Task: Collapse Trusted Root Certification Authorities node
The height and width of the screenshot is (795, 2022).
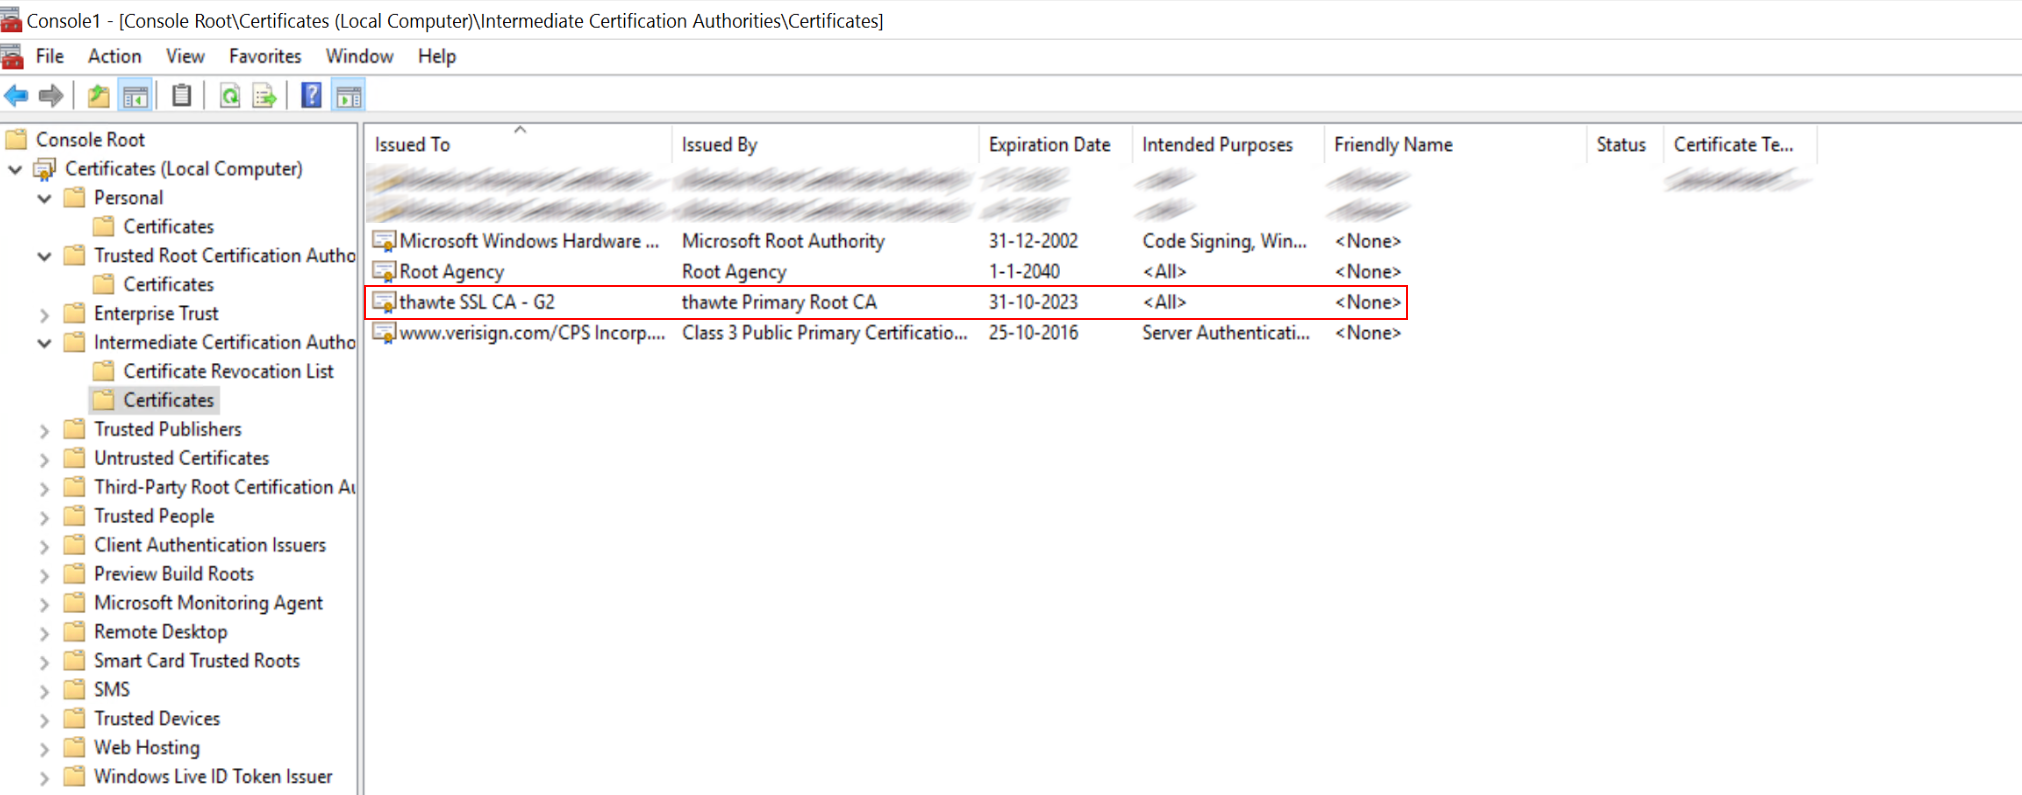Action: coord(44,256)
